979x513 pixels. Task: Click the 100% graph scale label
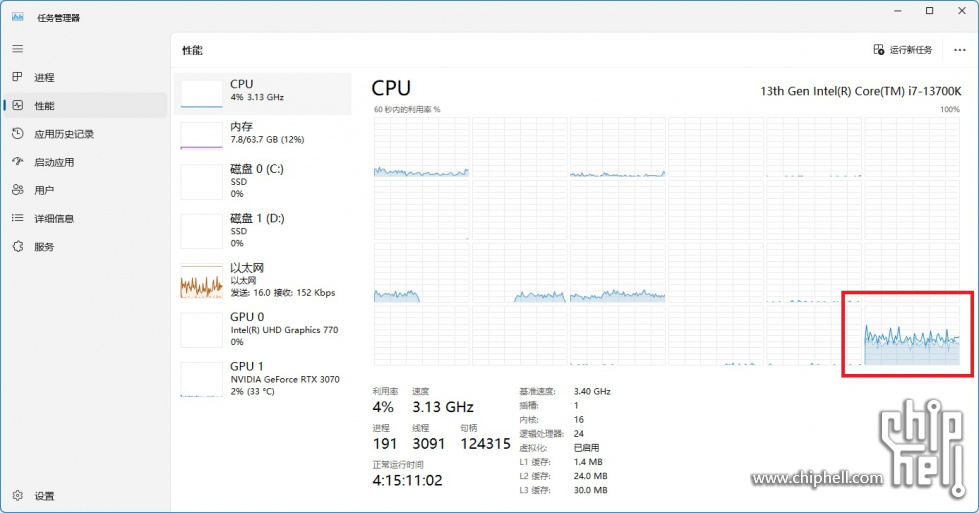950,109
